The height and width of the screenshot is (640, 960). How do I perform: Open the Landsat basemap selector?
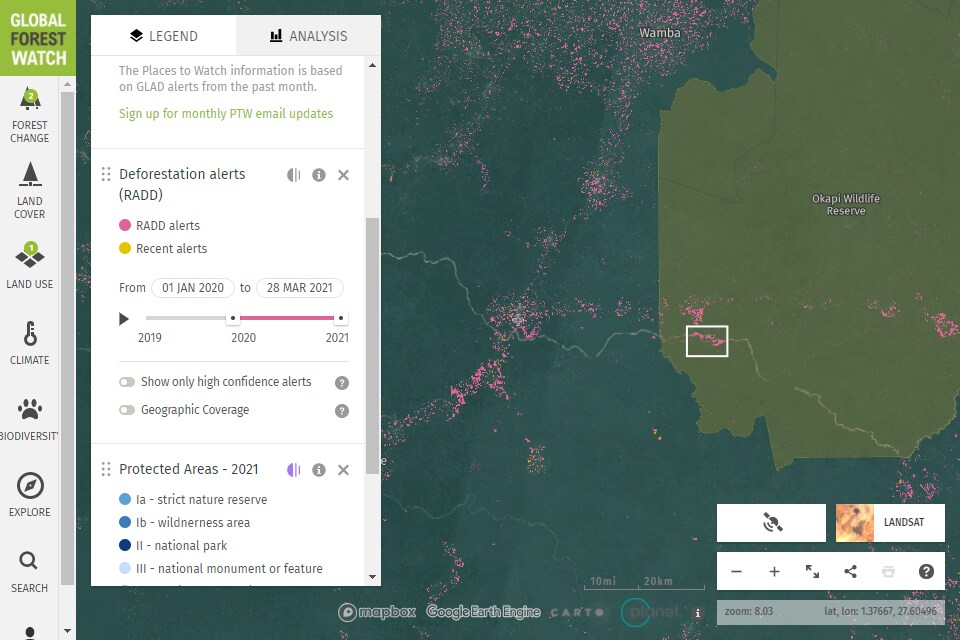[x=890, y=522]
